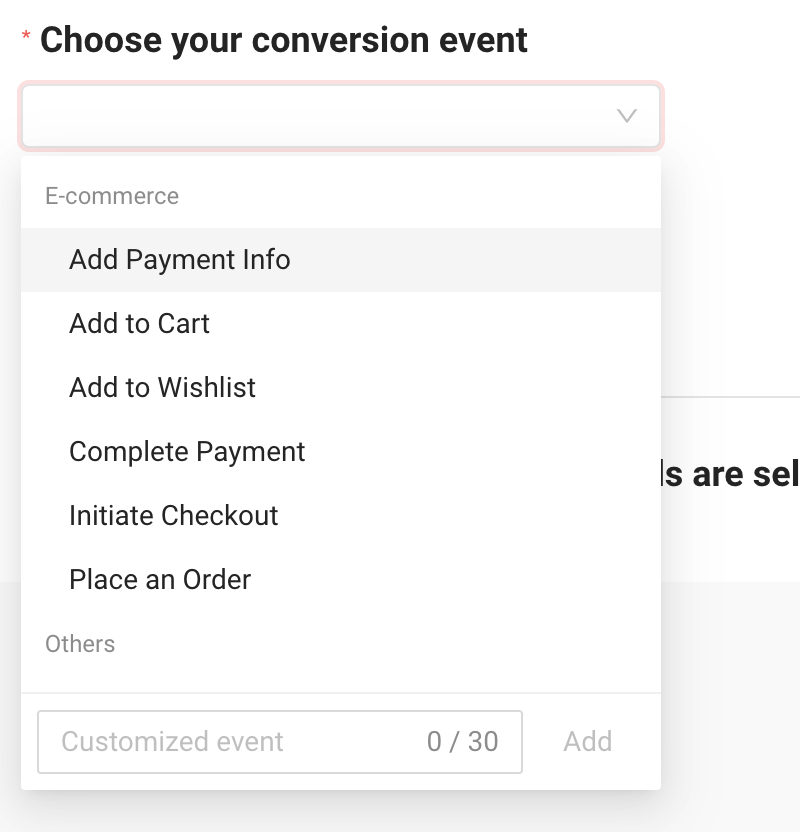Choose Add to Cart from the list

click(140, 324)
